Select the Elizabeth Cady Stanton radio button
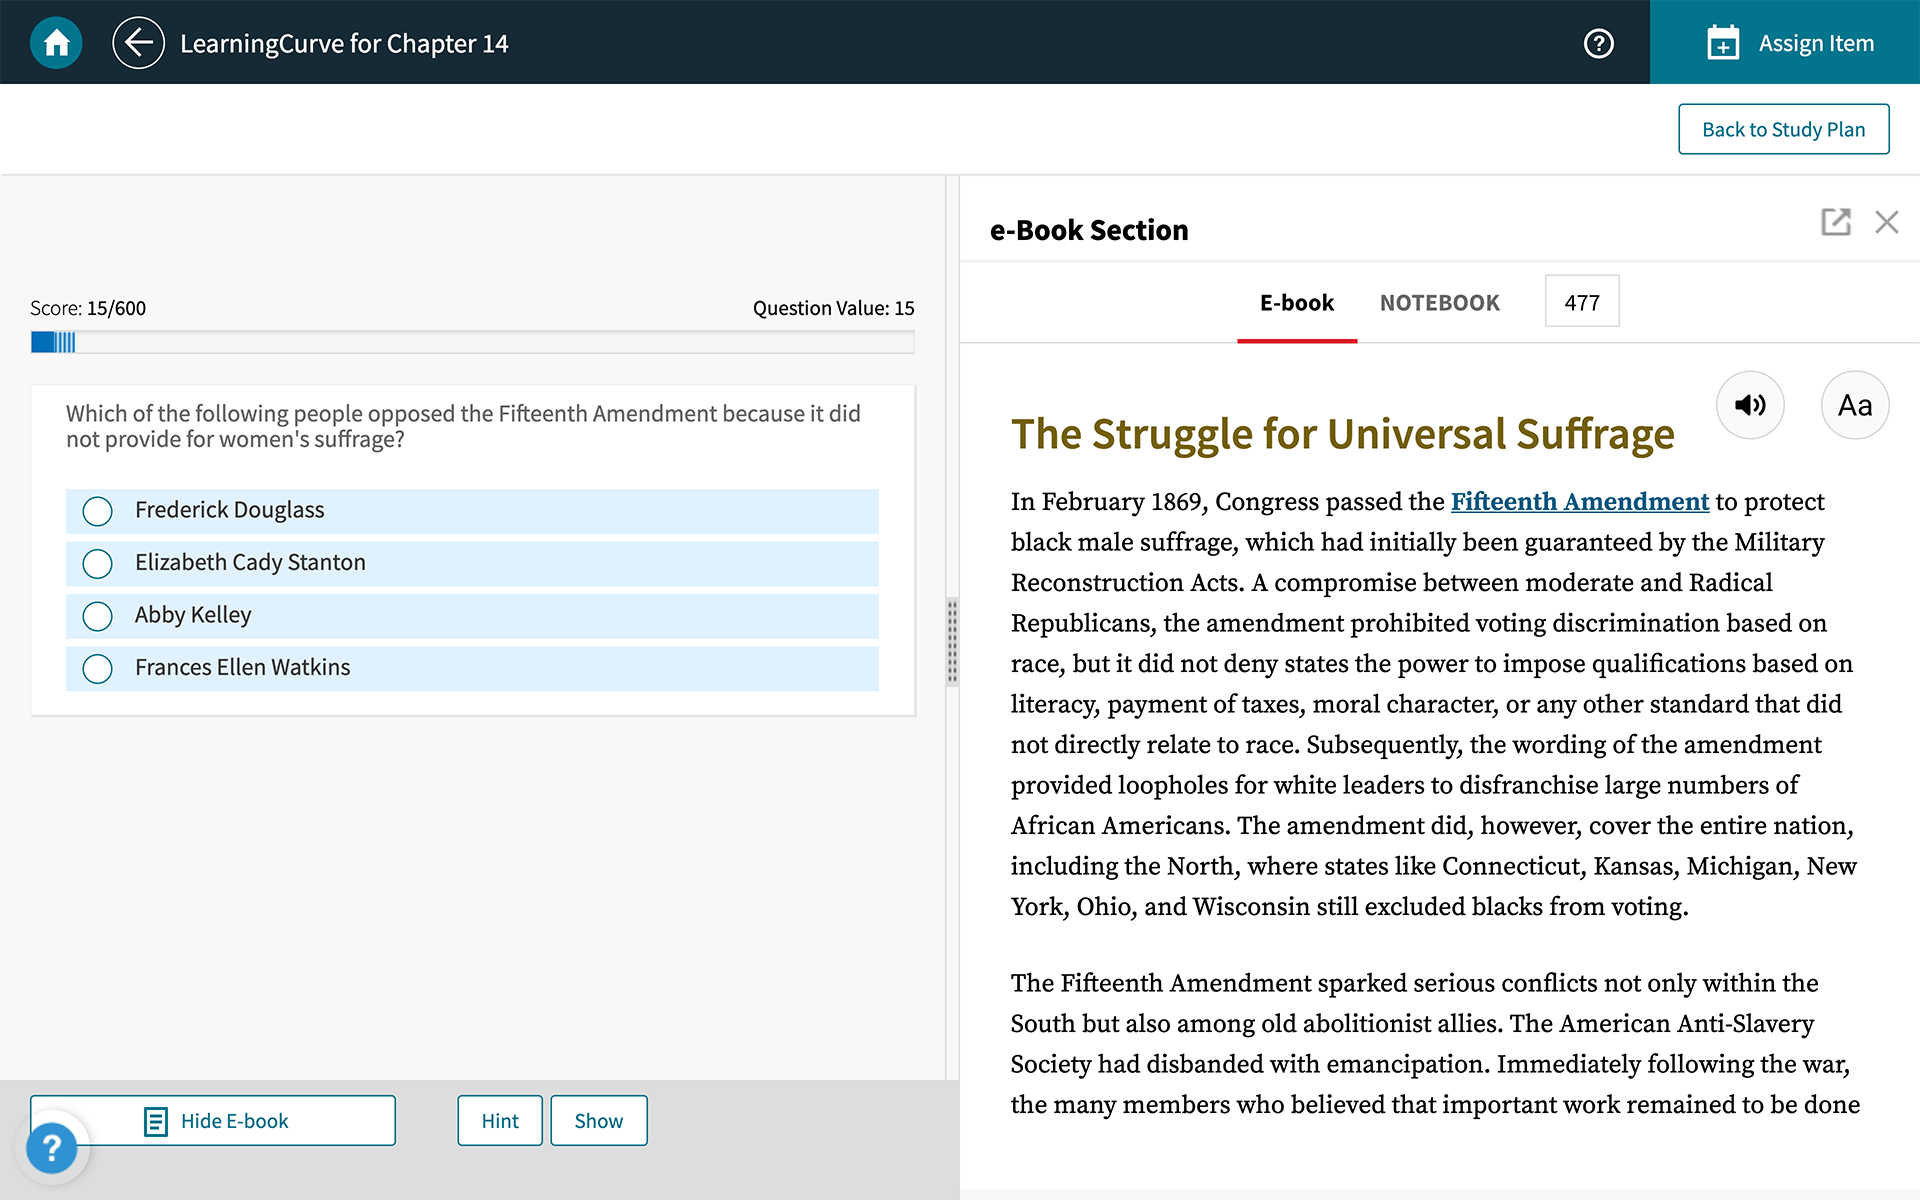Screen dimensions: 1920x1200 point(98,563)
